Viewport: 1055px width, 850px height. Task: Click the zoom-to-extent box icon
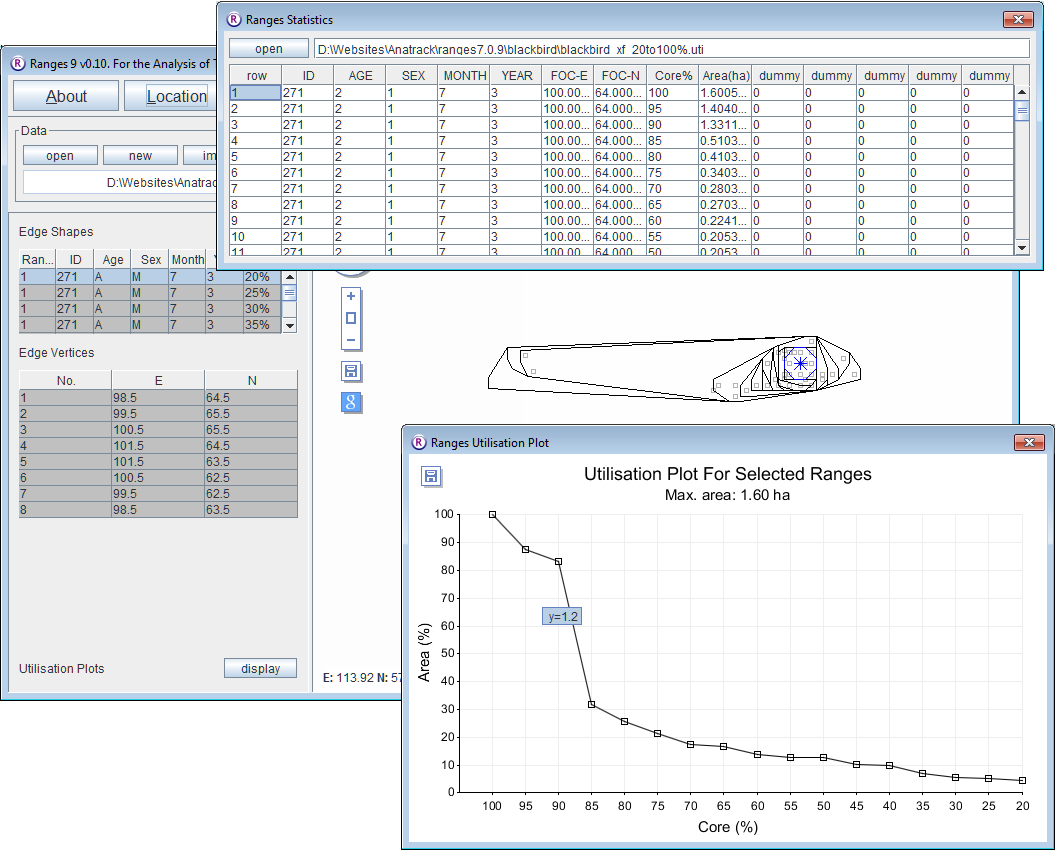click(350, 318)
